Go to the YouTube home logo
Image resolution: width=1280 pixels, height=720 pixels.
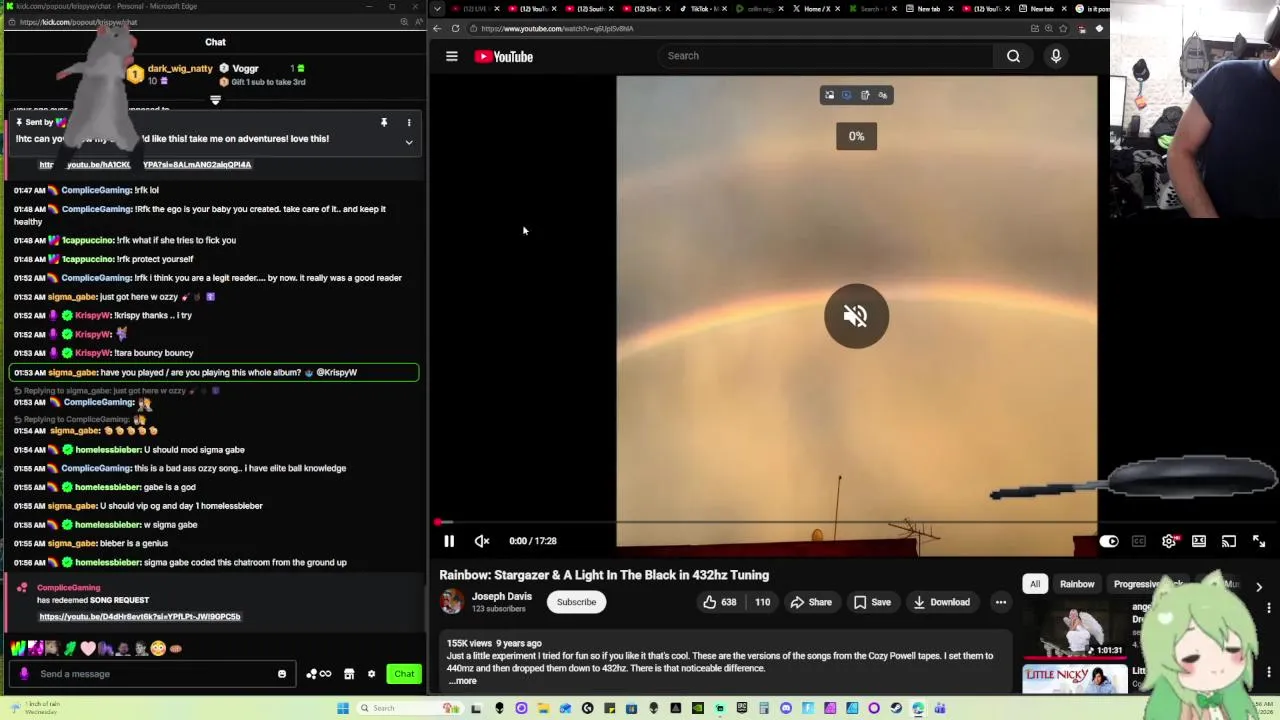pos(504,57)
